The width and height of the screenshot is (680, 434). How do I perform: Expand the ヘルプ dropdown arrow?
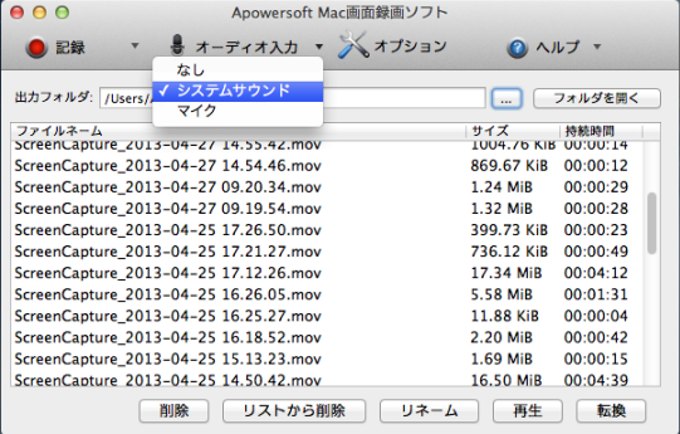pyautogui.click(x=597, y=46)
